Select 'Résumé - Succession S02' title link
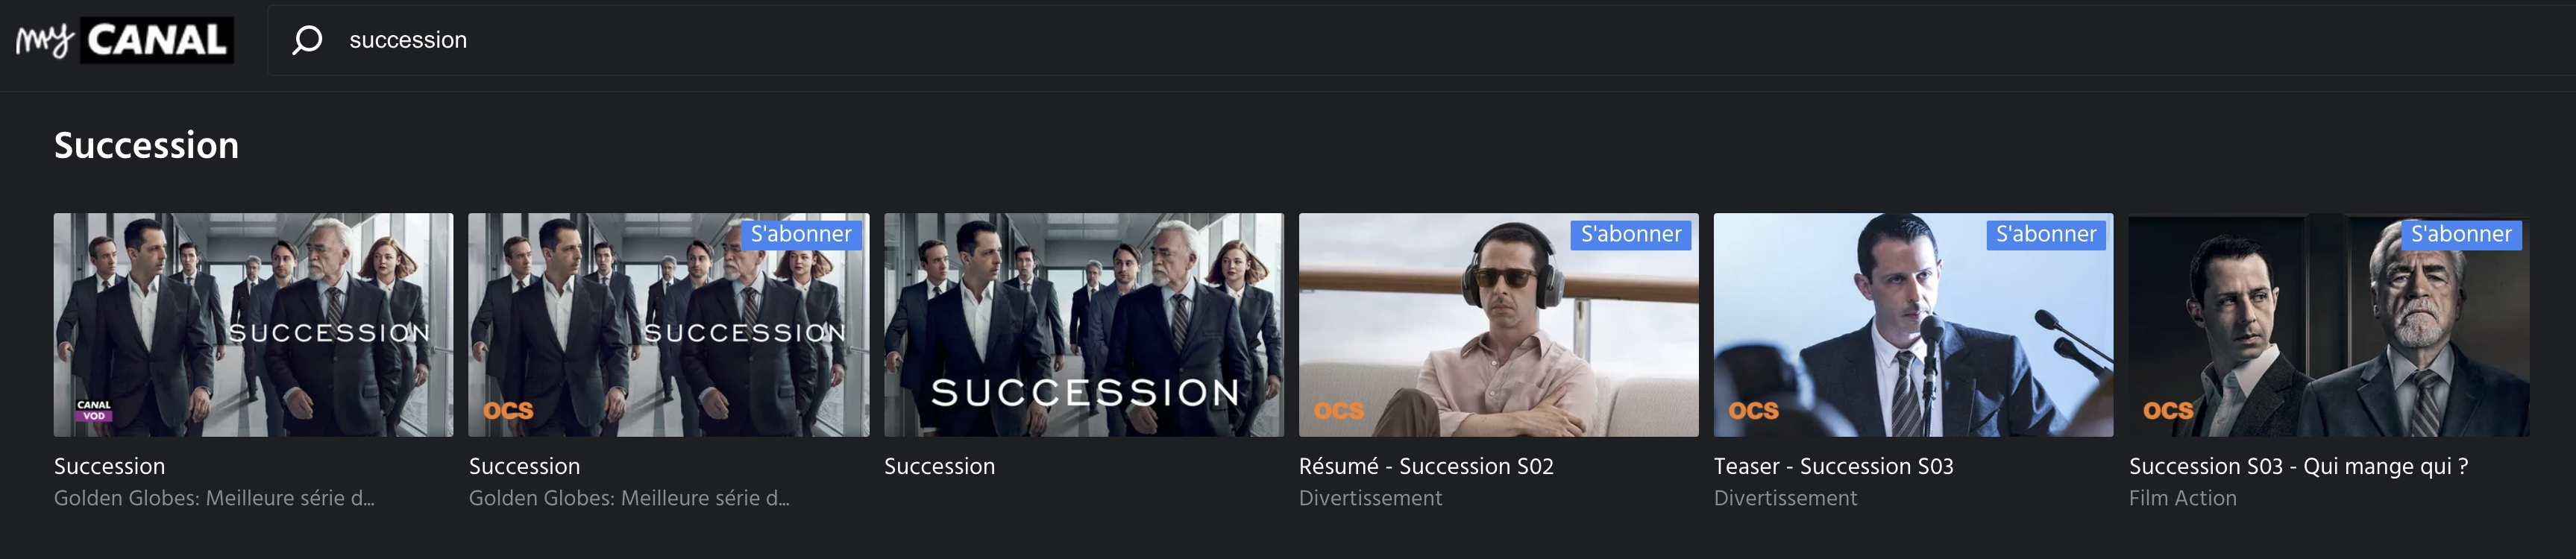Screen dimensions: 2576x559 coord(1426,466)
